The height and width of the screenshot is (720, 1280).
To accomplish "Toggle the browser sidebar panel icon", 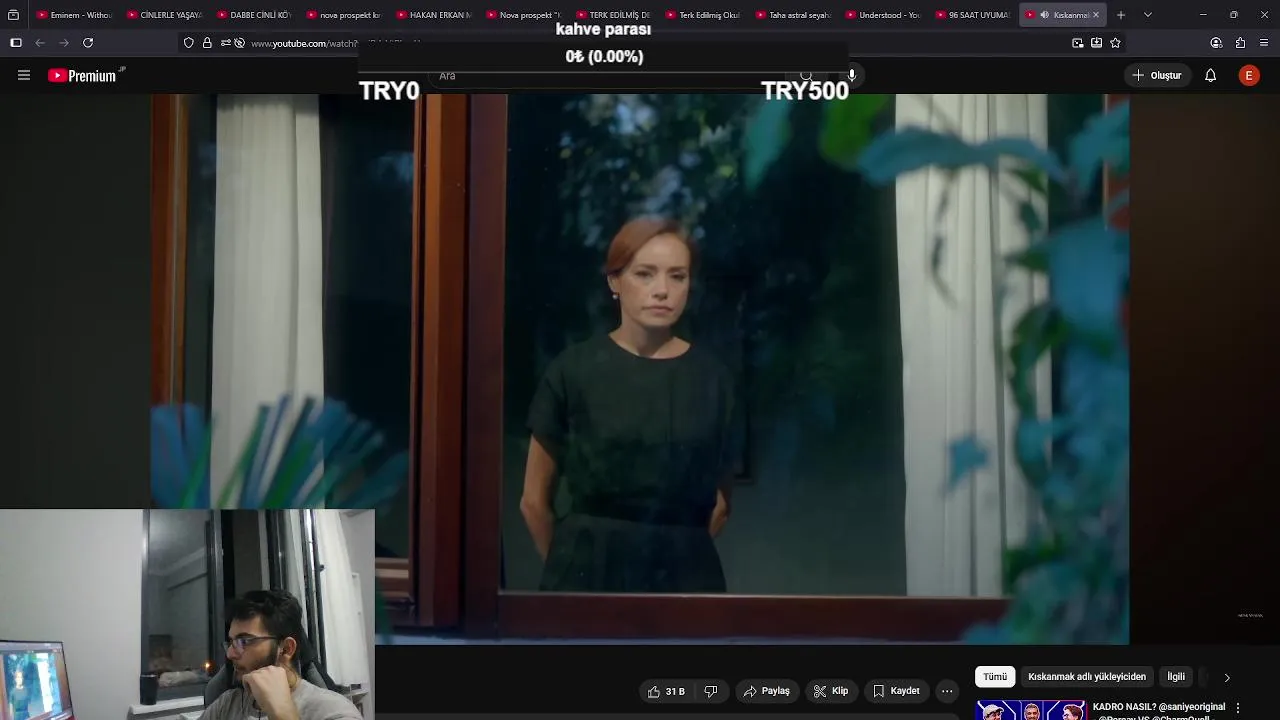I will coord(15,43).
